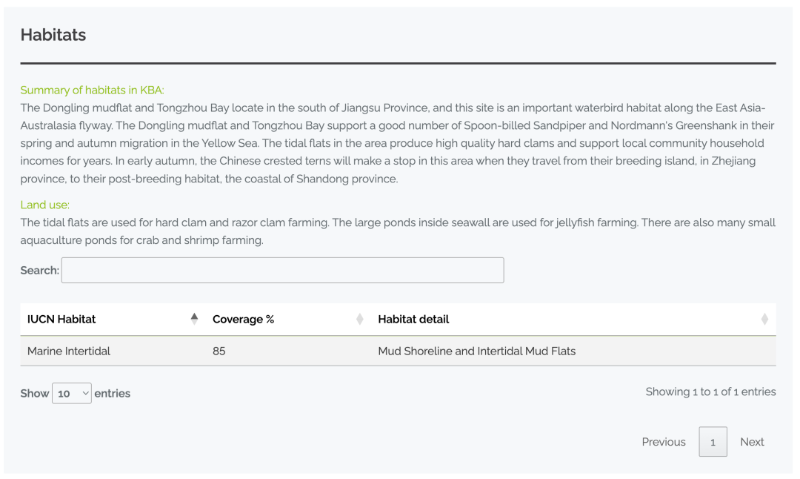Sort table by IUCN Habitat header text
Screen dimensions: 800x479
61,319
